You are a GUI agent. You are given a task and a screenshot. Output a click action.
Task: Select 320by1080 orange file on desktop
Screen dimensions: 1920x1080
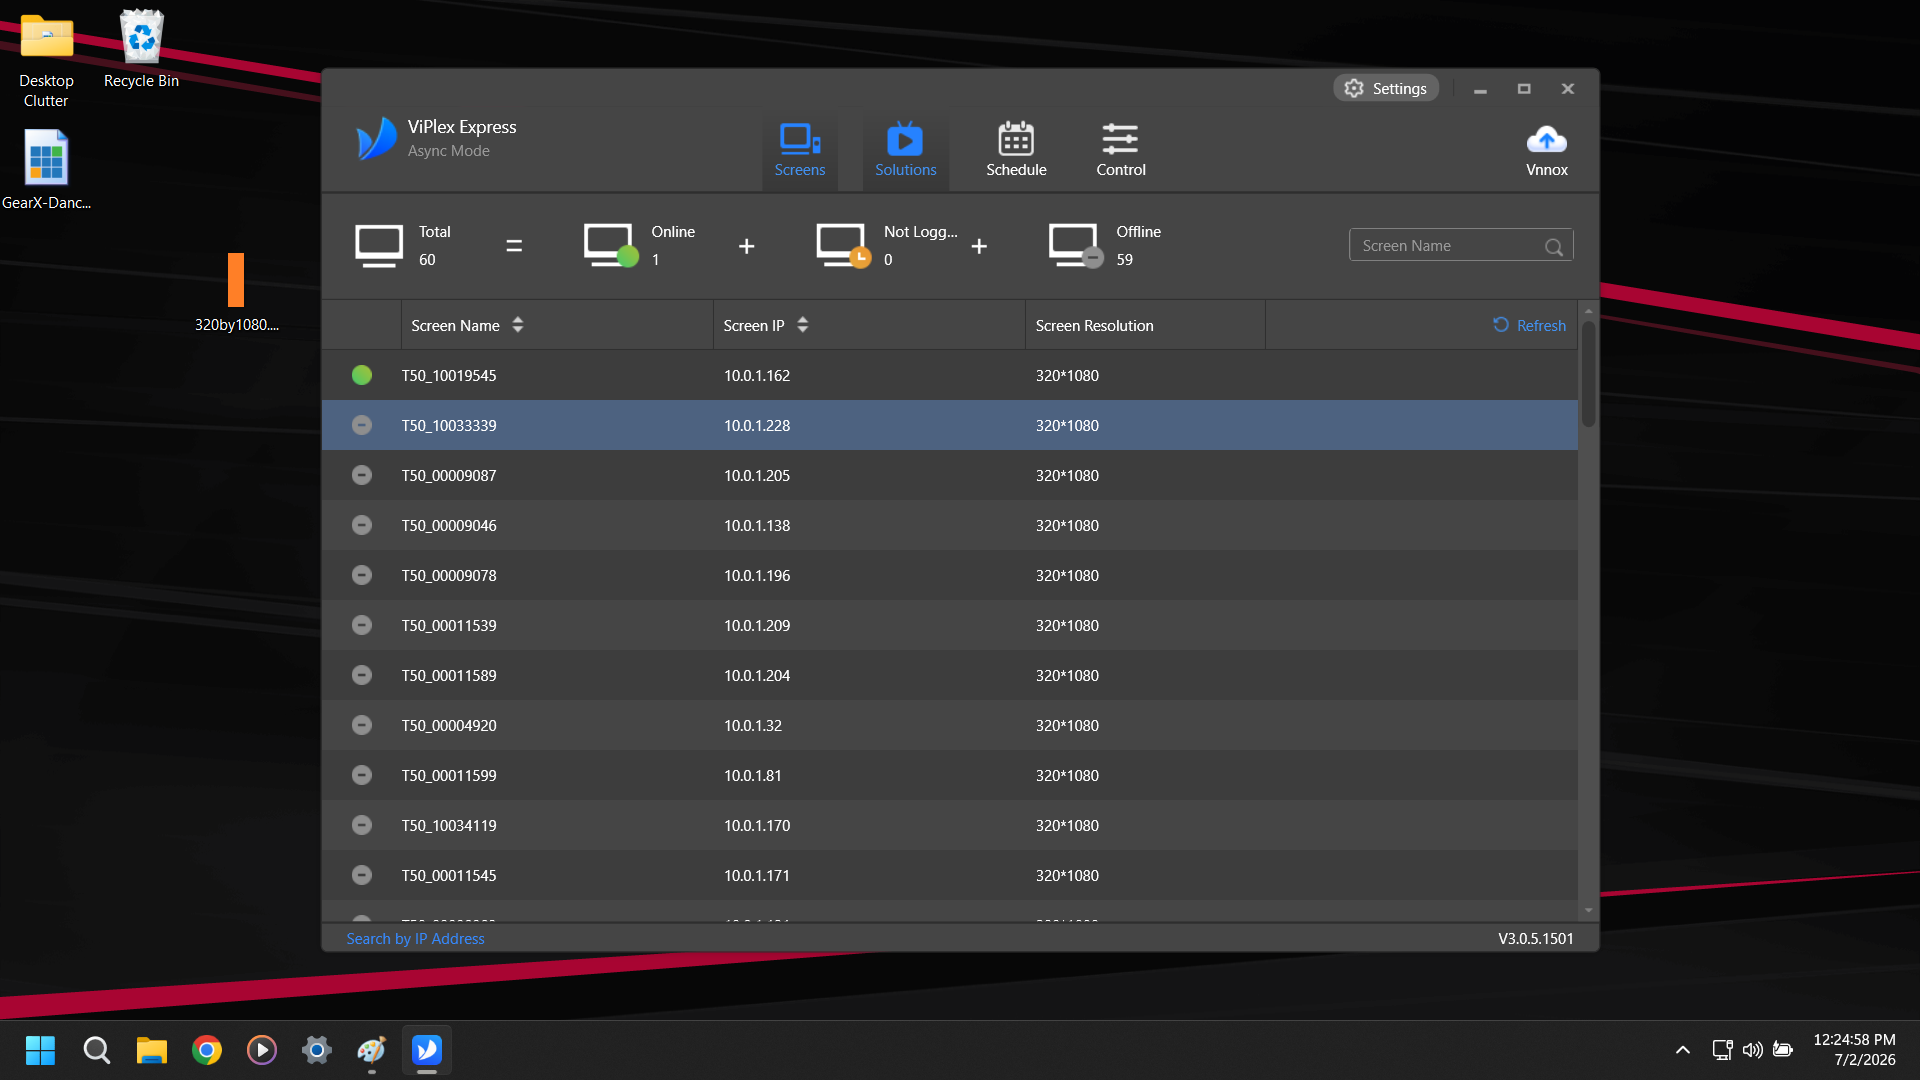click(x=236, y=292)
